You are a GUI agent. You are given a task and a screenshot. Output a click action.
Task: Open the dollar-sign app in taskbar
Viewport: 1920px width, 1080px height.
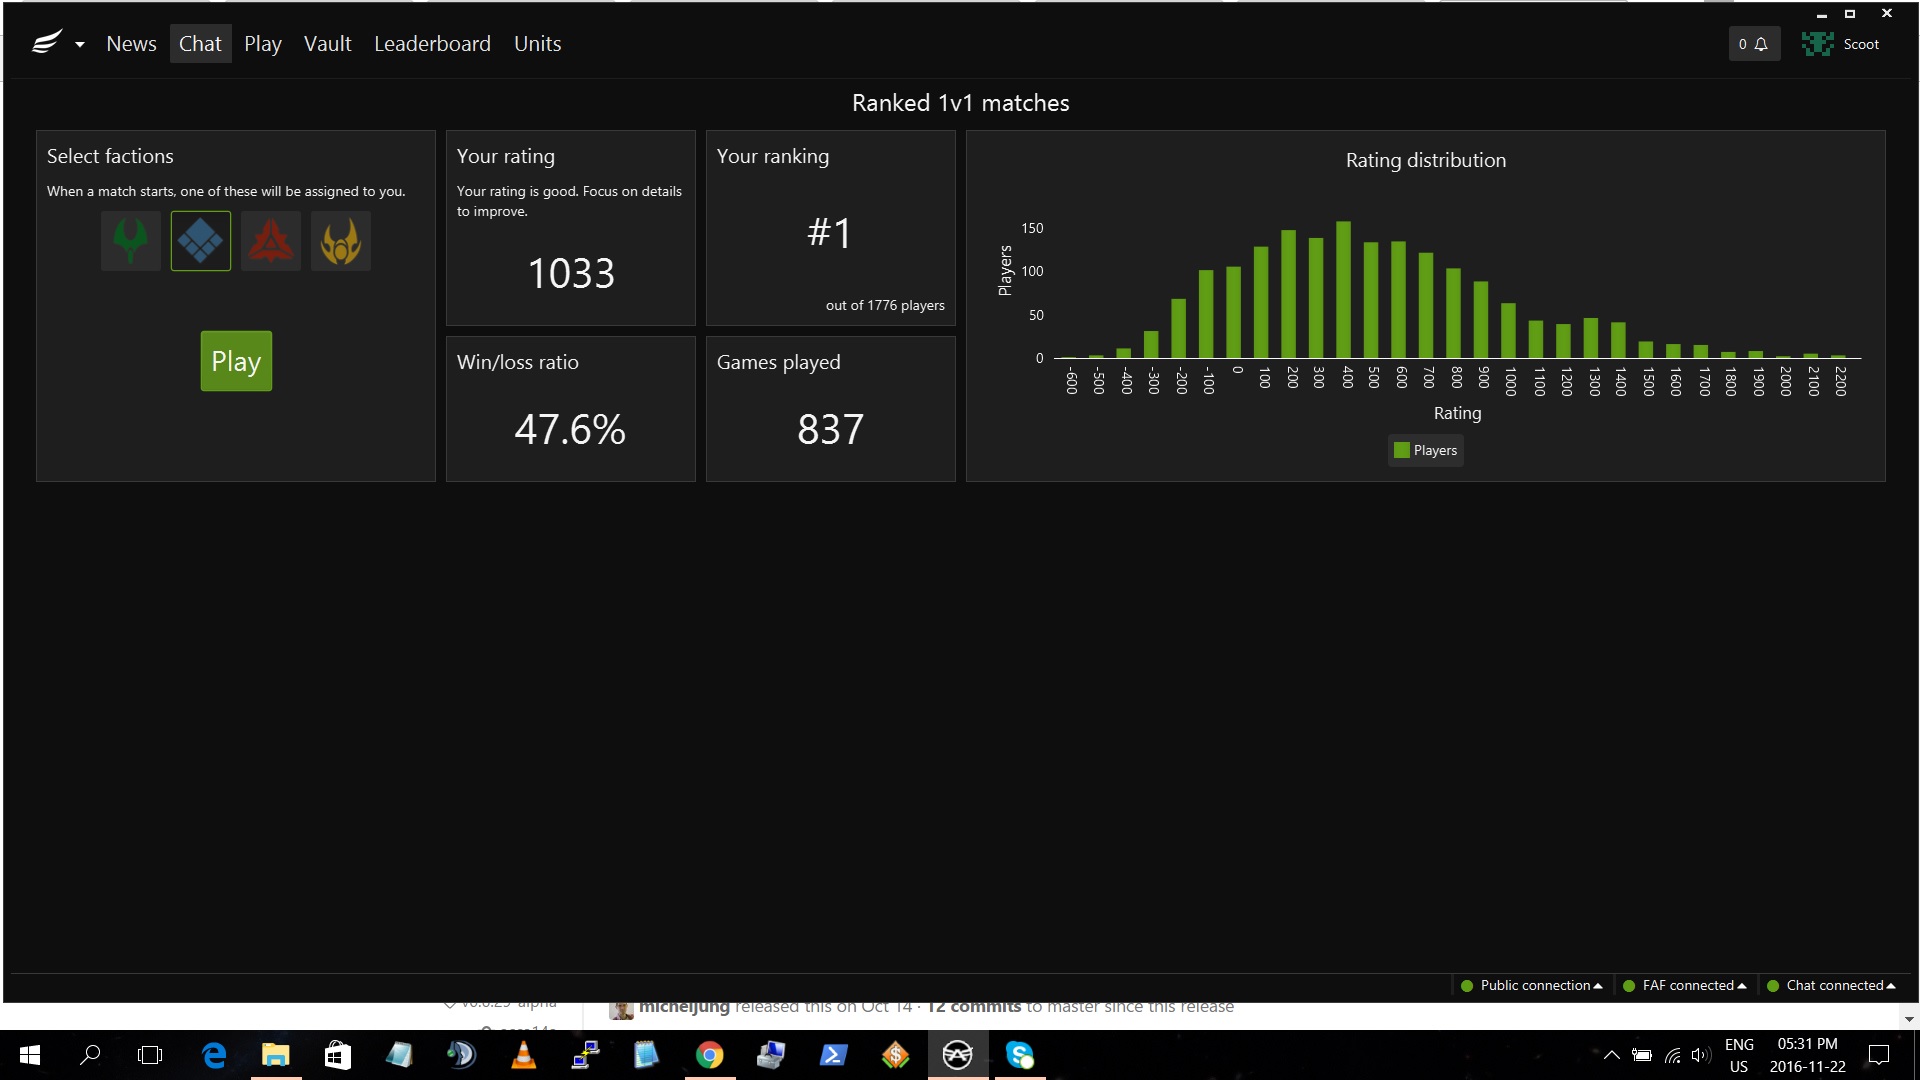coord(896,1055)
